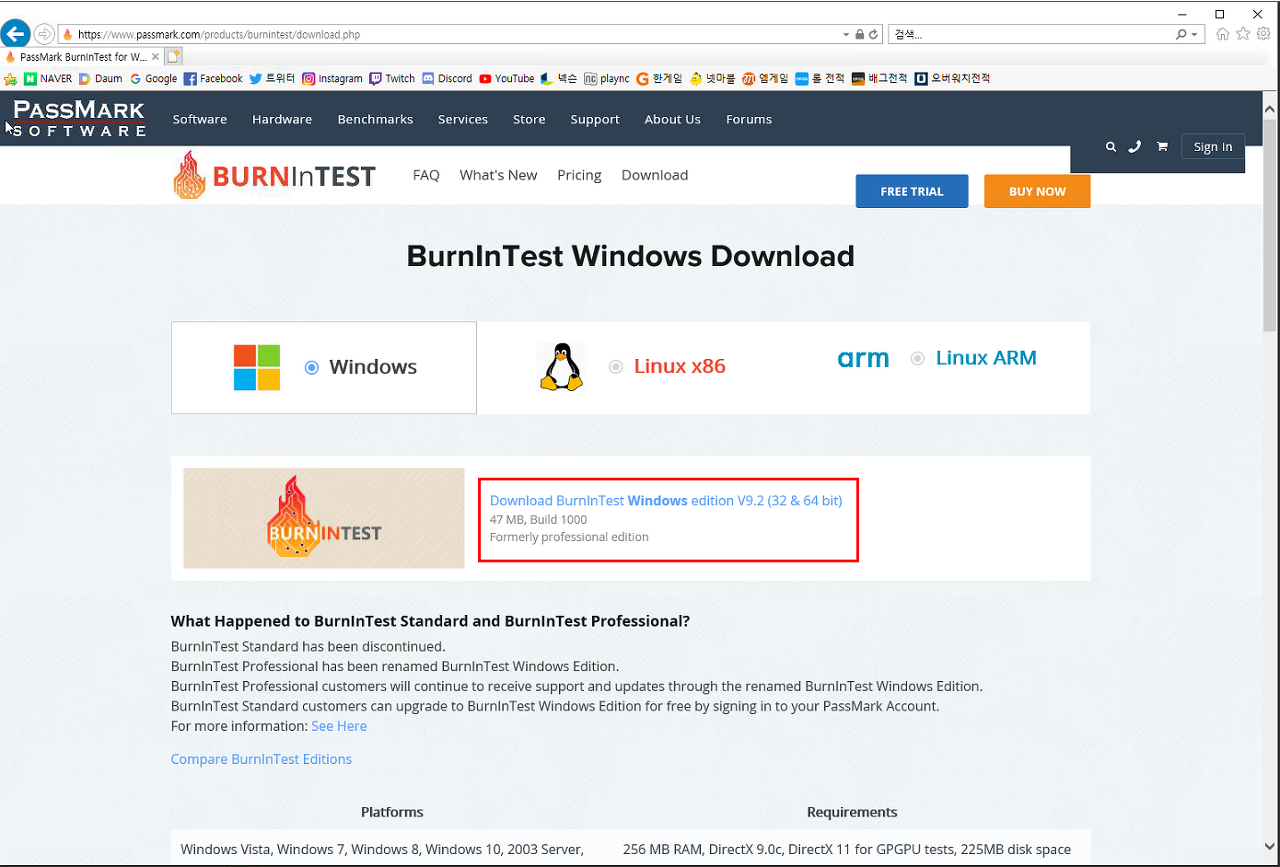Expand the search provider dropdown arrow
This screenshot has height=867, width=1280.
coord(1195,34)
